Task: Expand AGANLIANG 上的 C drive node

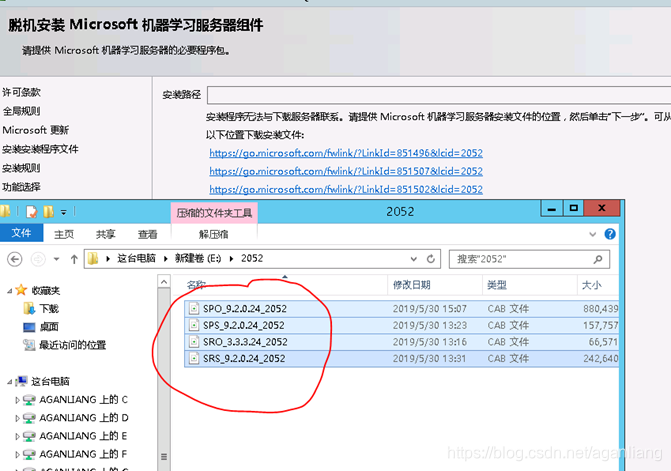Action: 17,400
